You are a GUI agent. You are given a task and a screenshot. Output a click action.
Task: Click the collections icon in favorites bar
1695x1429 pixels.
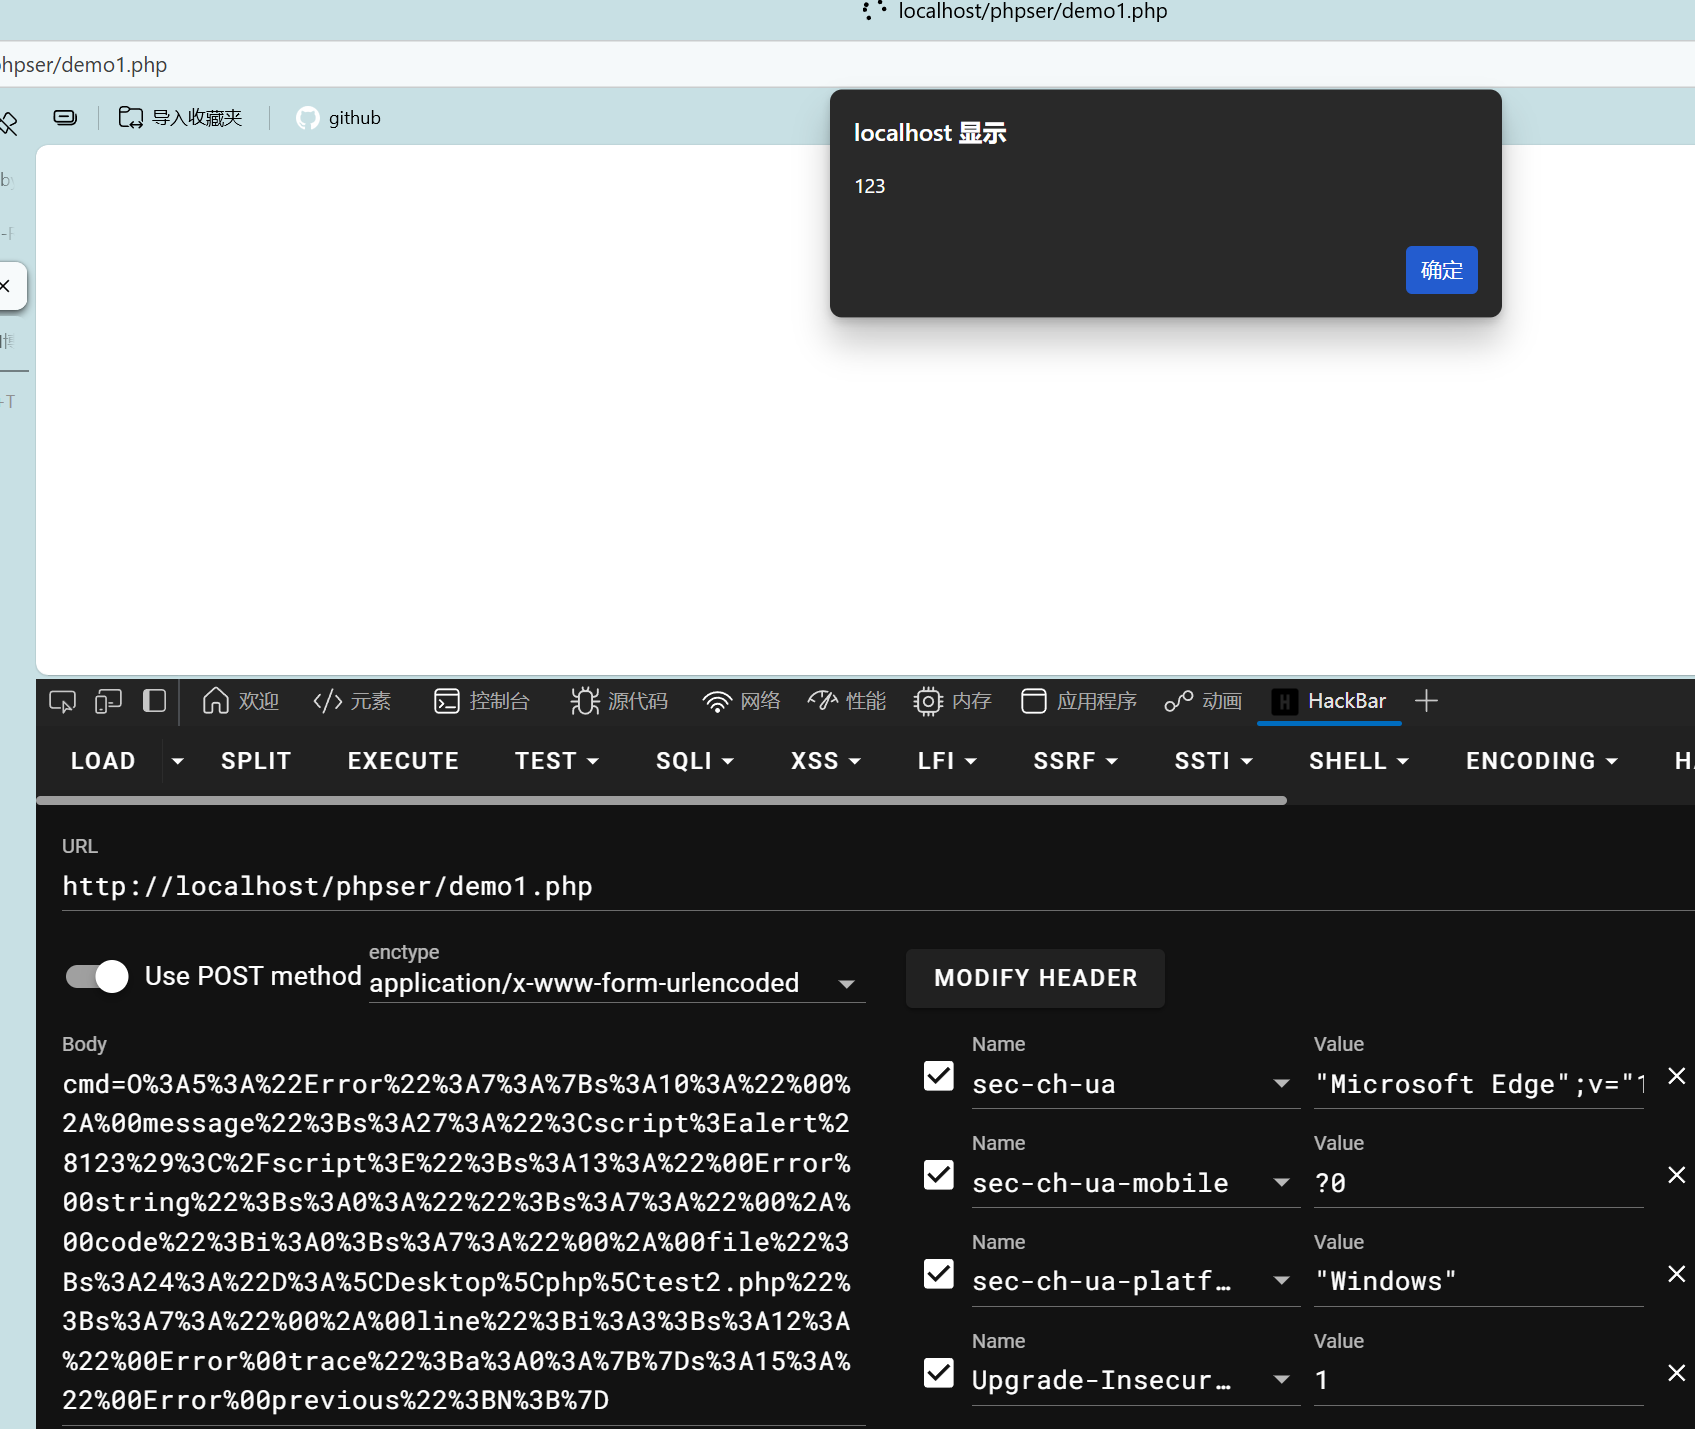coord(65,118)
